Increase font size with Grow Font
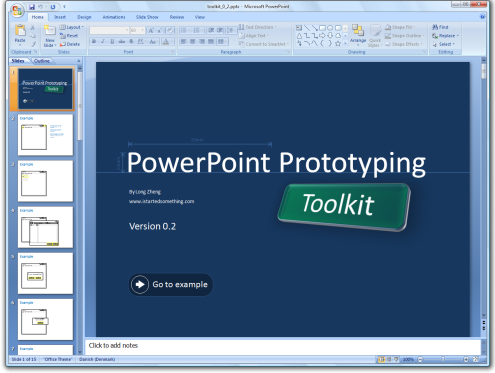Screen dimensions: 495x373 point(151,30)
